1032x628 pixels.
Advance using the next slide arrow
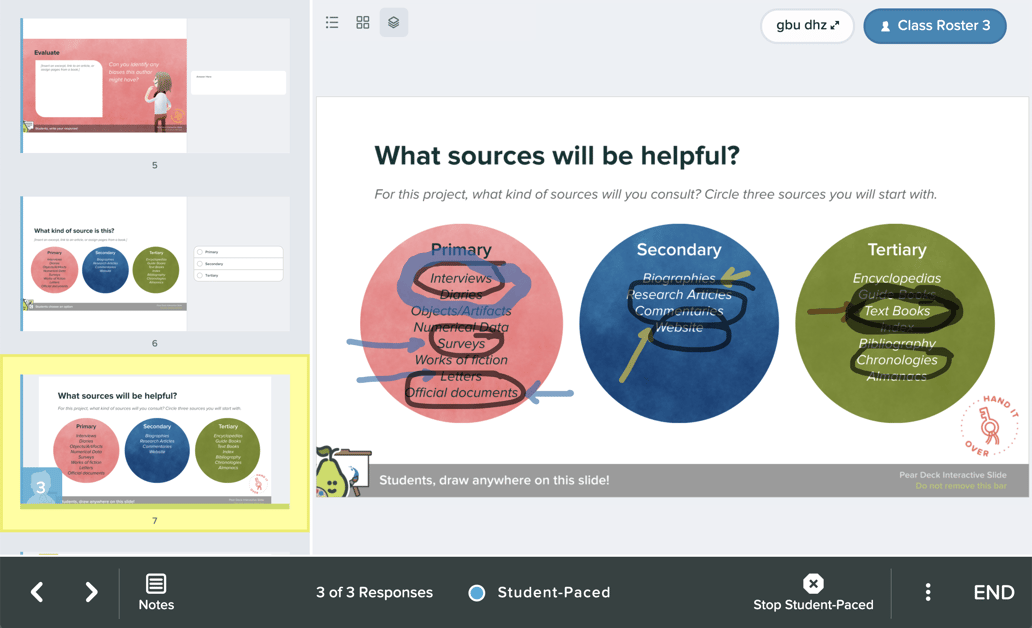pos(90,592)
